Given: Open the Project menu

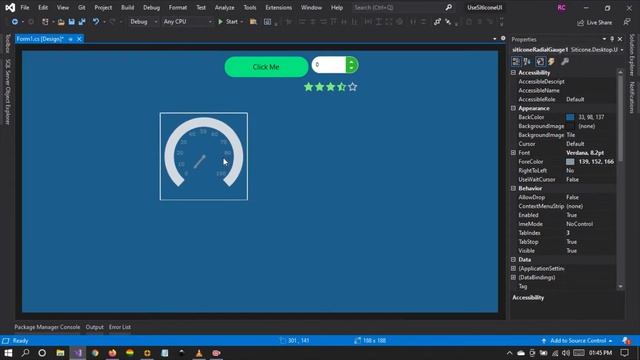Looking at the screenshot, I should (103, 7).
